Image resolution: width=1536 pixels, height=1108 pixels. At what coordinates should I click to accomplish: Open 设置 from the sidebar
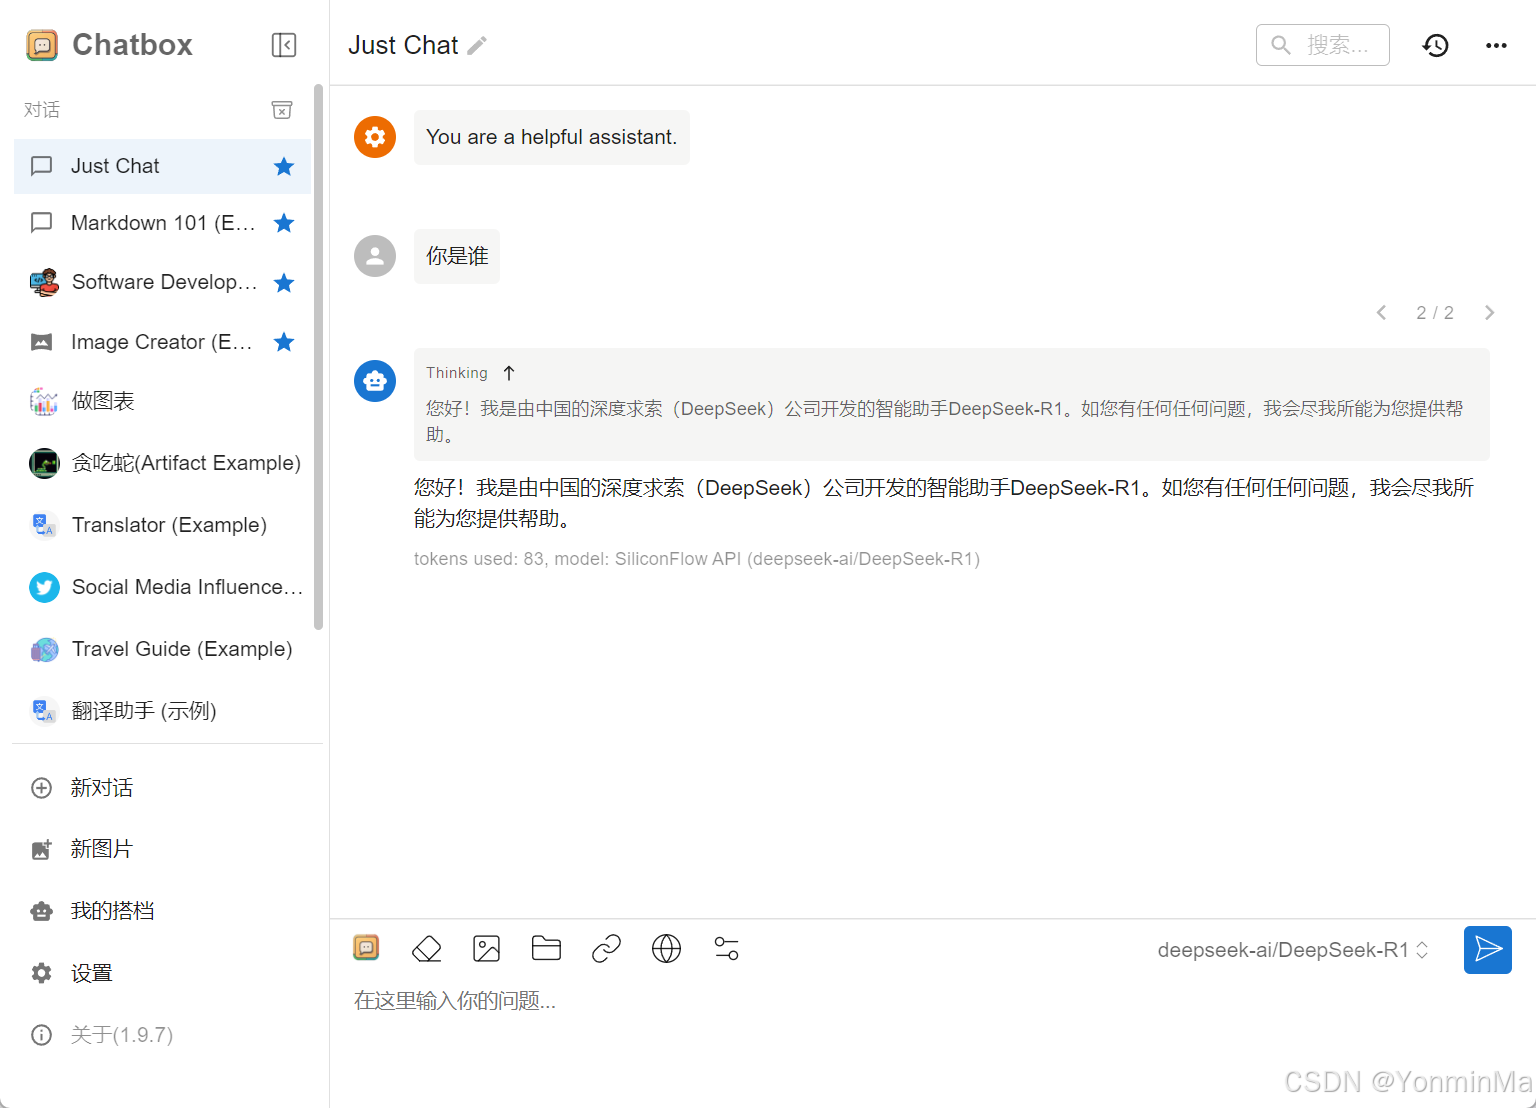91,972
